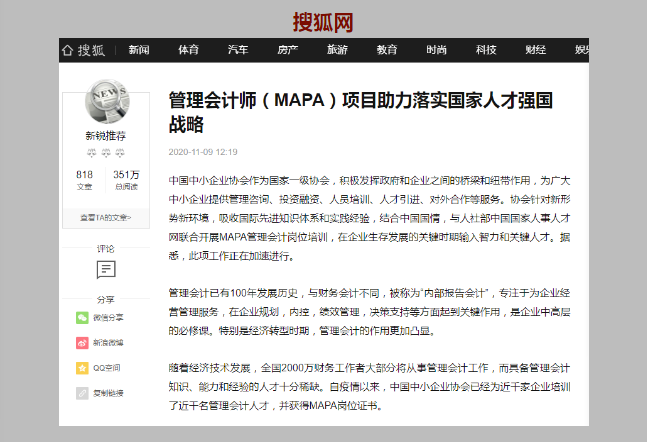The width and height of the screenshot is (647, 442).
Task: Click the Sohu home icon in navbar
Action: point(67,50)
